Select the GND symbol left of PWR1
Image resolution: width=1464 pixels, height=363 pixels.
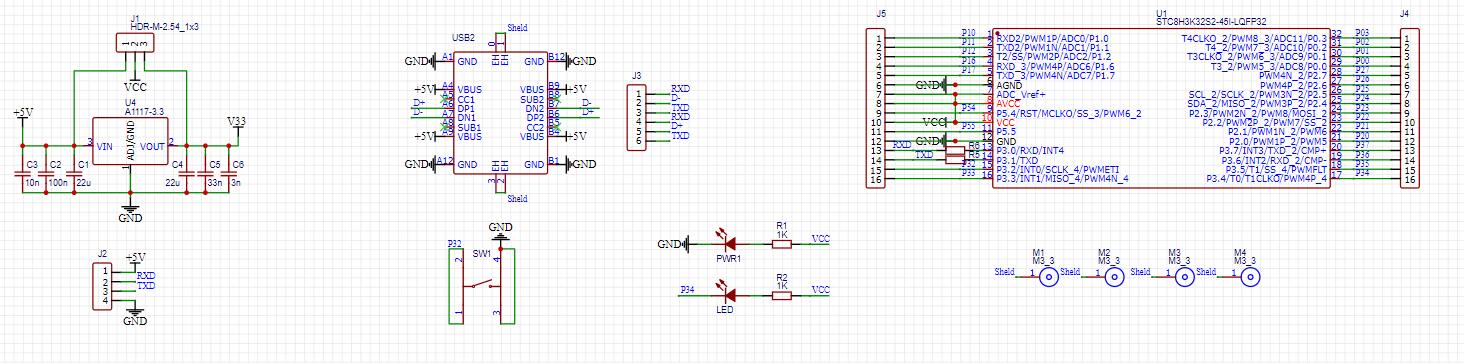675,244
